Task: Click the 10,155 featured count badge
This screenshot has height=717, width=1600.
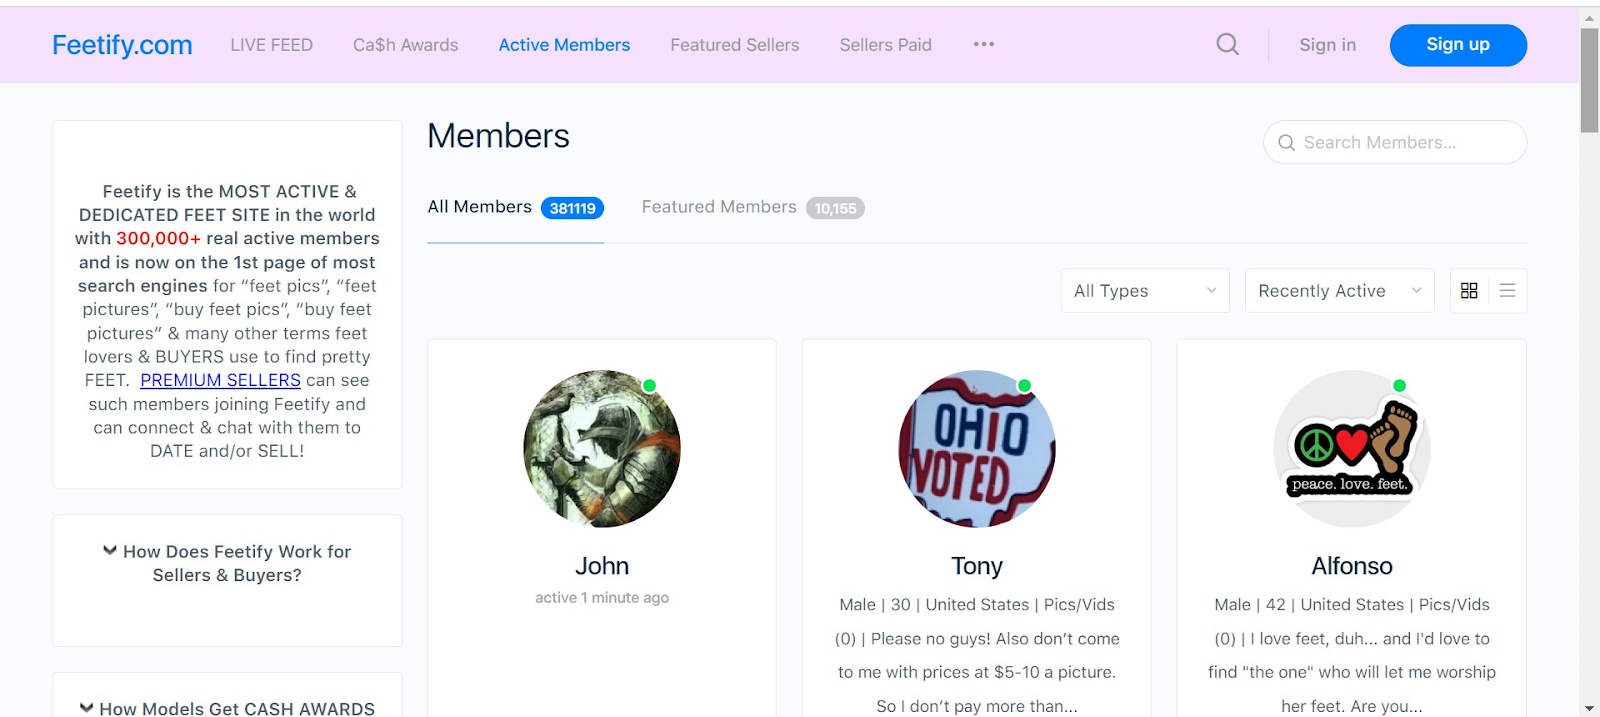Action: [x=835, y=208]
